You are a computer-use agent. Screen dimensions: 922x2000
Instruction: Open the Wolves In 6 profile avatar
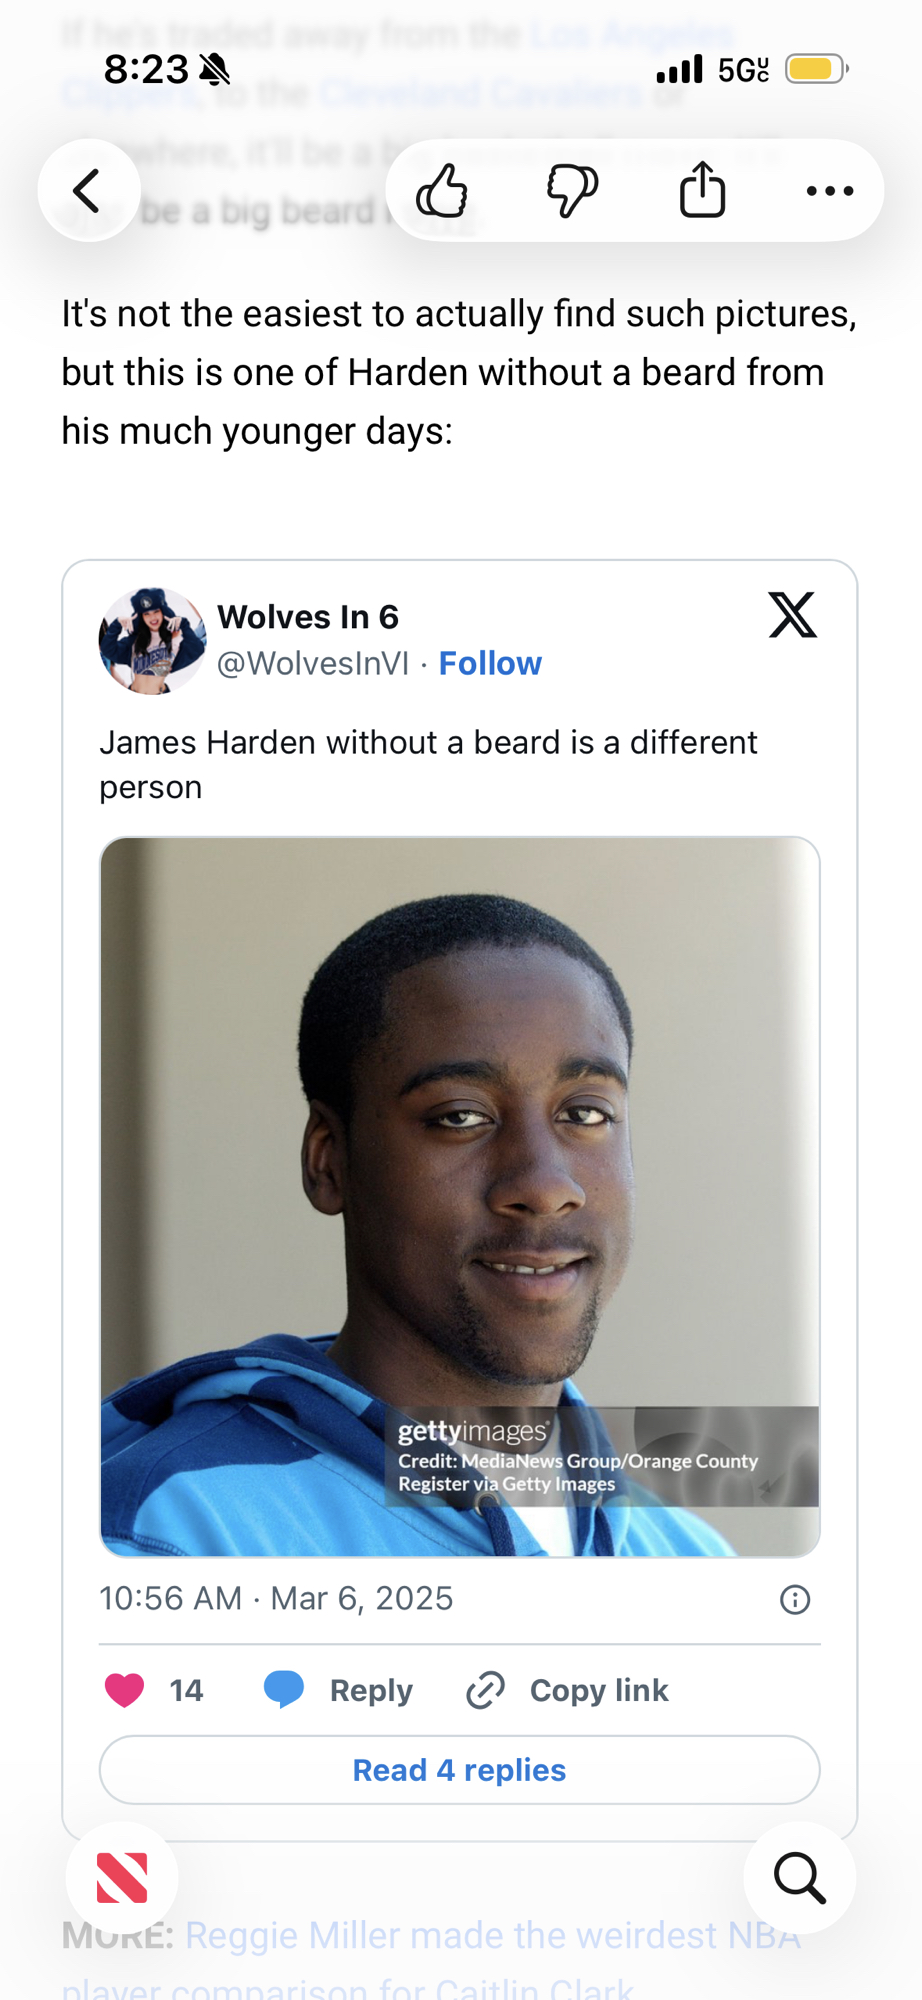[x=152, y=640]
